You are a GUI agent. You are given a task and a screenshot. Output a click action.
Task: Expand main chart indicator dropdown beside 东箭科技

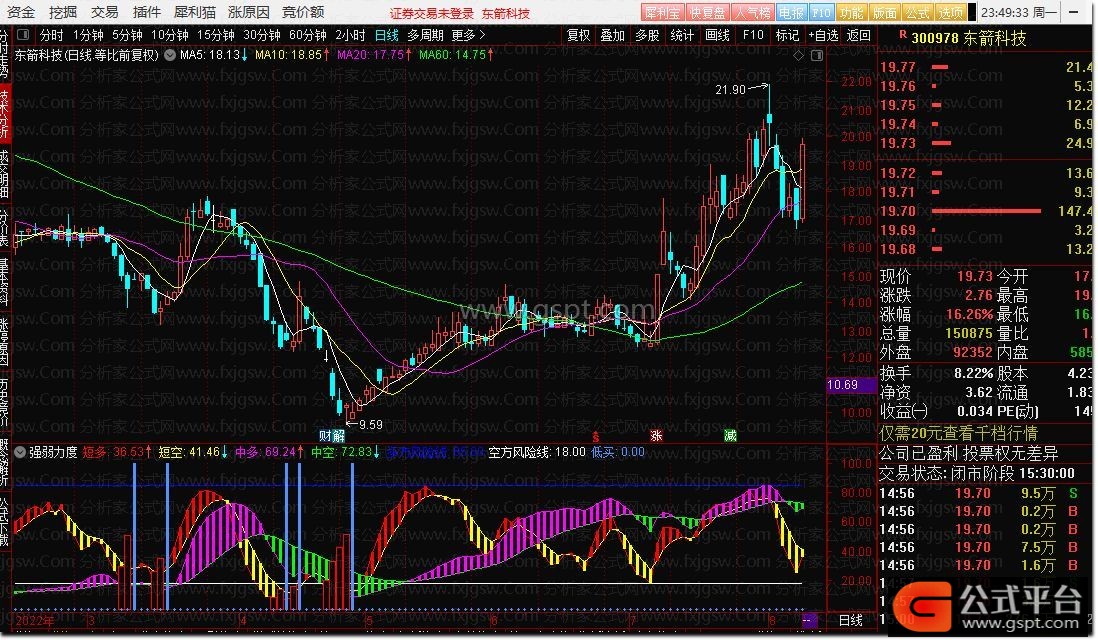tap(170, 55)
